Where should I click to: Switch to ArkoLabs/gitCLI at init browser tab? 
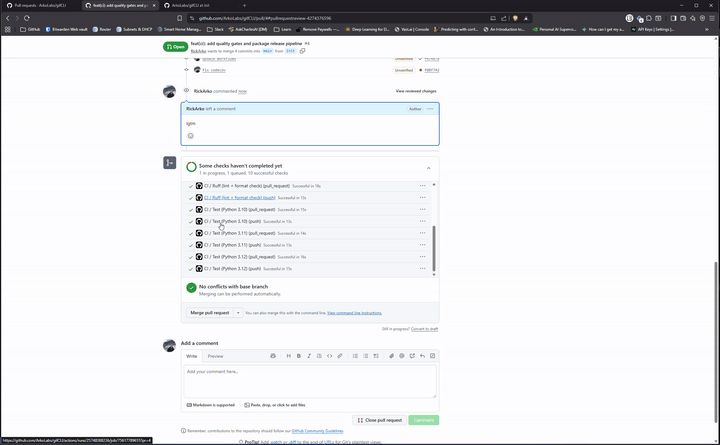(x=197, y=6)
